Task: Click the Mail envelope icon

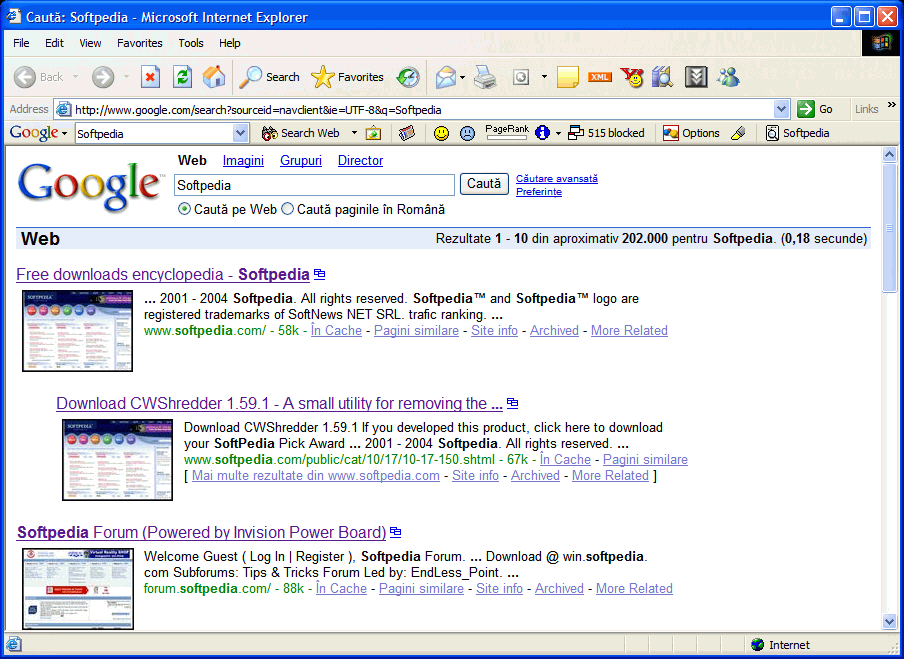Action: (446, 77)
